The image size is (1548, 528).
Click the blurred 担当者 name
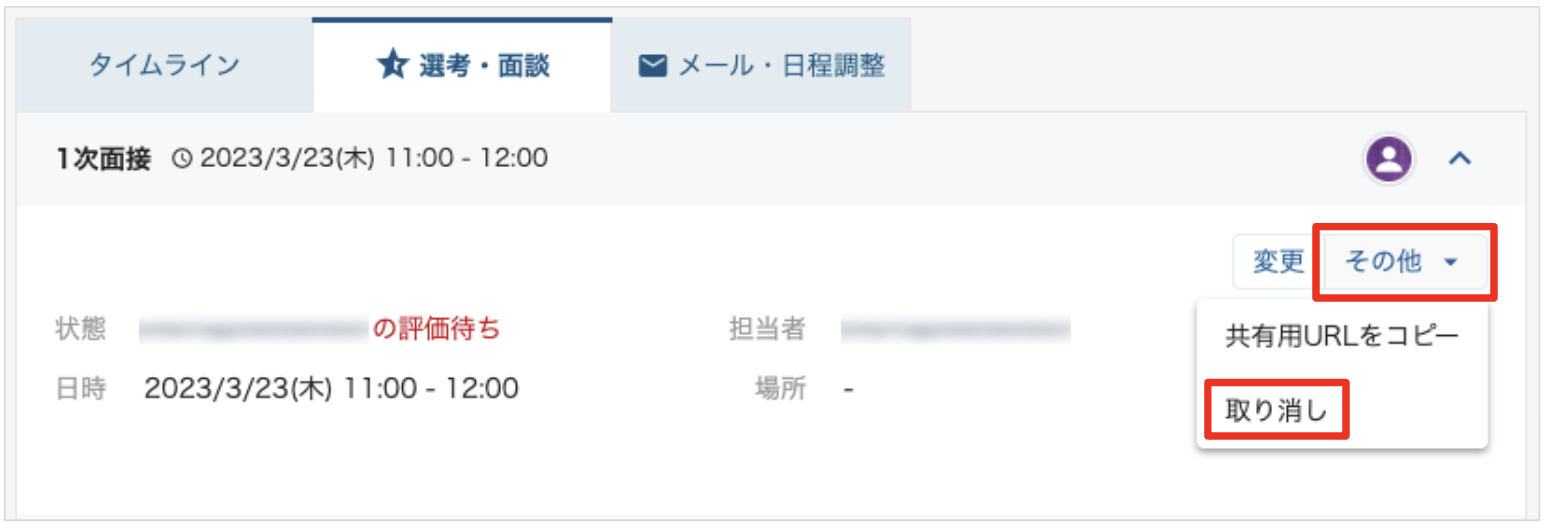coord(956,328)
